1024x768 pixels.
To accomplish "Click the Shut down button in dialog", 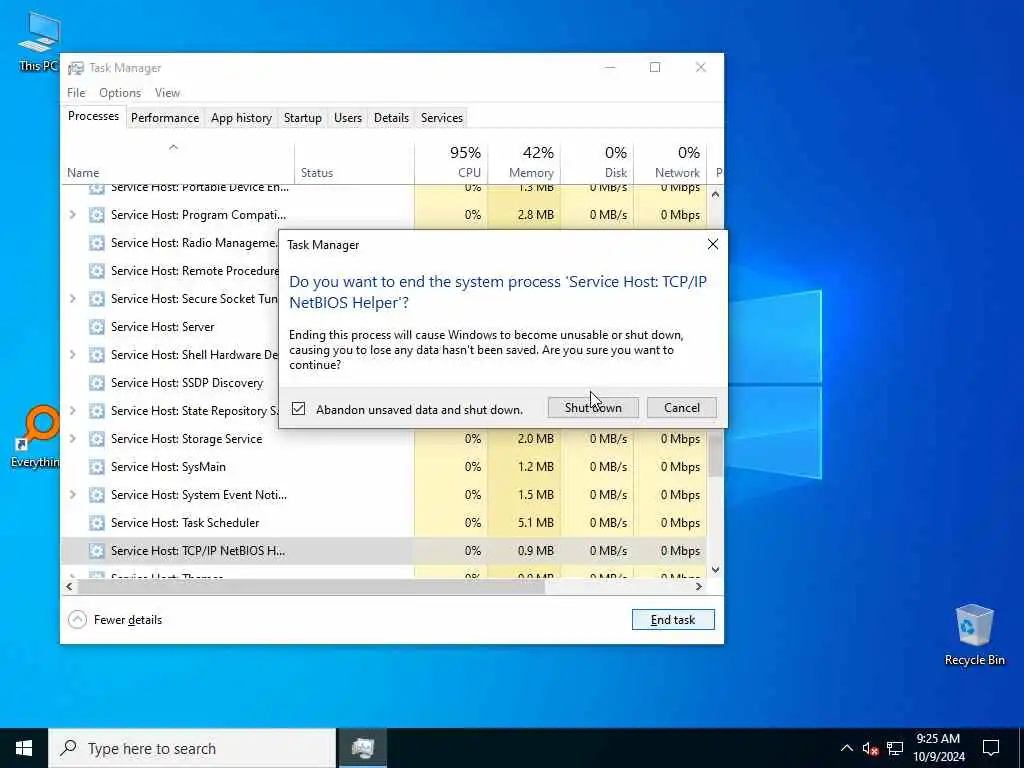I will (593, 408).
